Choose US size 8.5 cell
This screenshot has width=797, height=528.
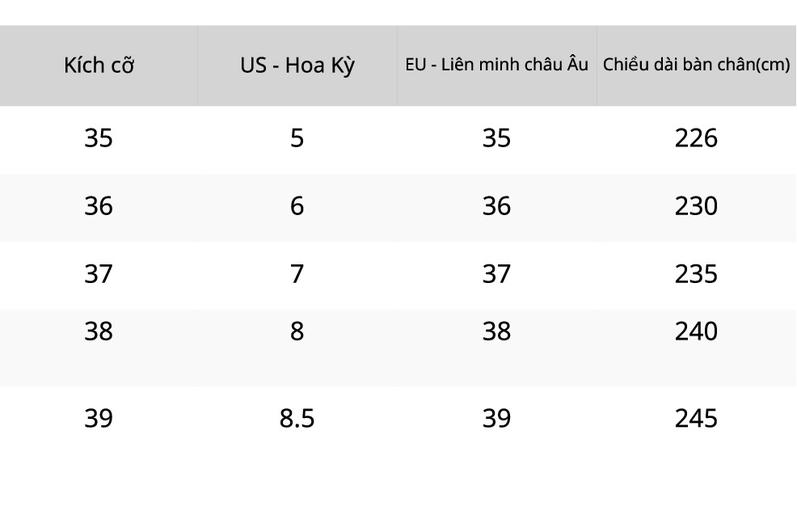[297, 419]
